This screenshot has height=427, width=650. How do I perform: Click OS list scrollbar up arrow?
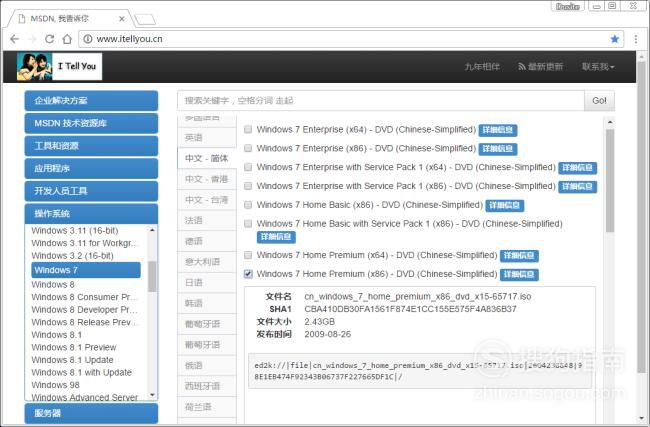pos(152,230)
